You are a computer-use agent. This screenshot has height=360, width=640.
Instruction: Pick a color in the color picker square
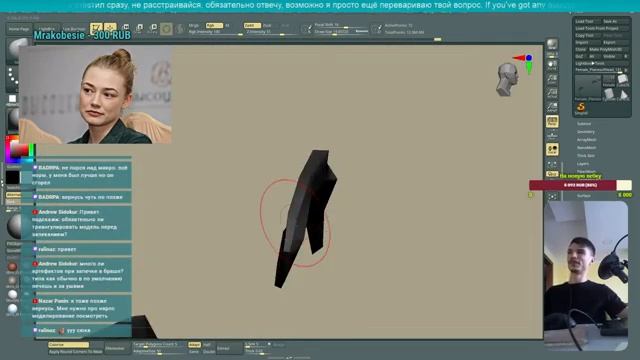click(19, 149)
